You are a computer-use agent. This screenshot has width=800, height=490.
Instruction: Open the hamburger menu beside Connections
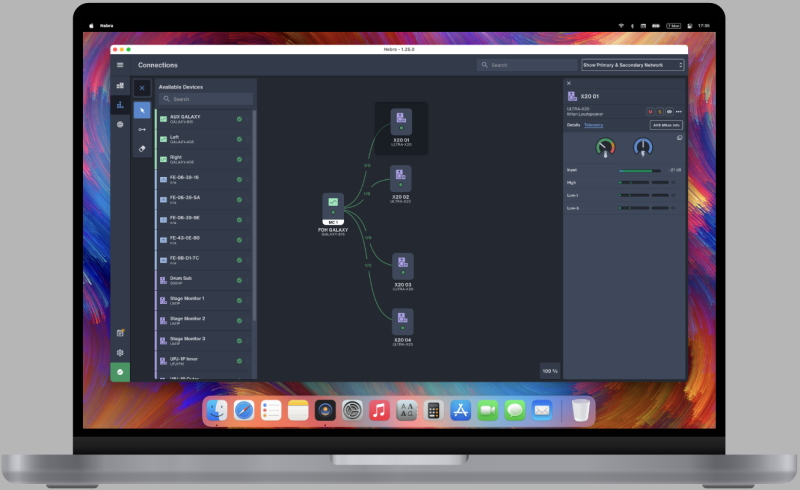tap(120, 65)
